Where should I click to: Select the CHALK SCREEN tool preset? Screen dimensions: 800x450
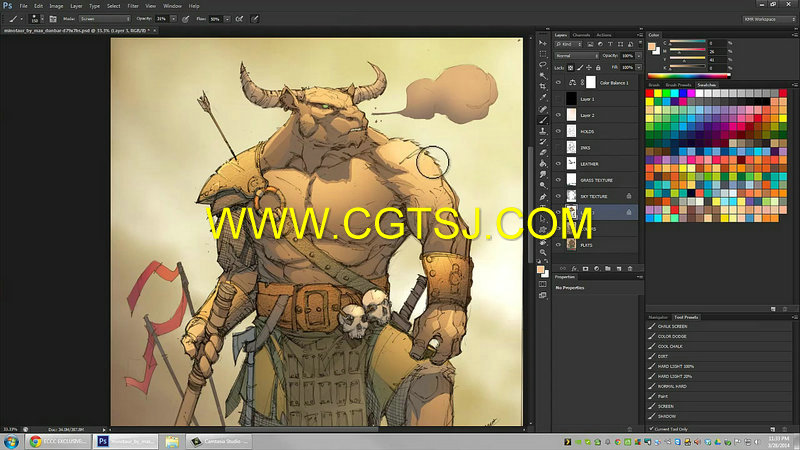pyautogui.click(x=719, y=326)
